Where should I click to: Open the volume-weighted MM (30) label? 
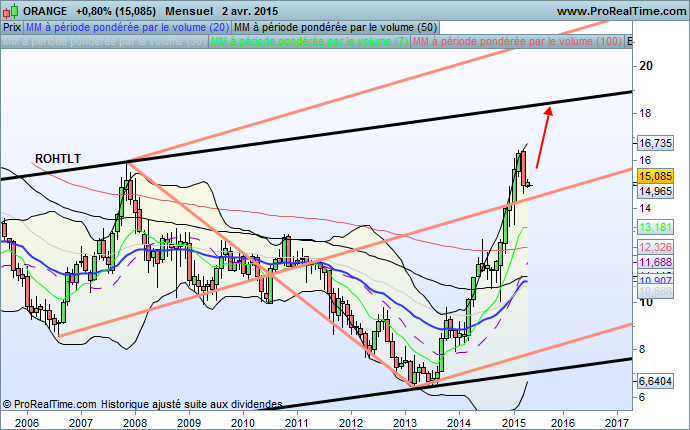(x=104, y=41)
